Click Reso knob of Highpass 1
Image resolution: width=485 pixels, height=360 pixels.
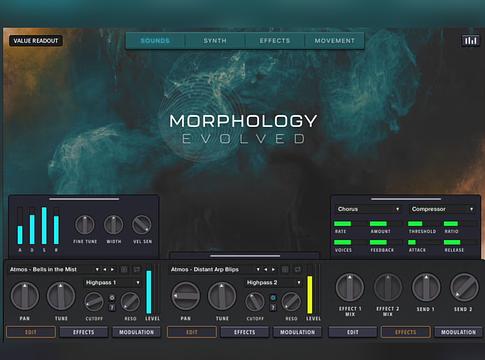pos(130,302)
